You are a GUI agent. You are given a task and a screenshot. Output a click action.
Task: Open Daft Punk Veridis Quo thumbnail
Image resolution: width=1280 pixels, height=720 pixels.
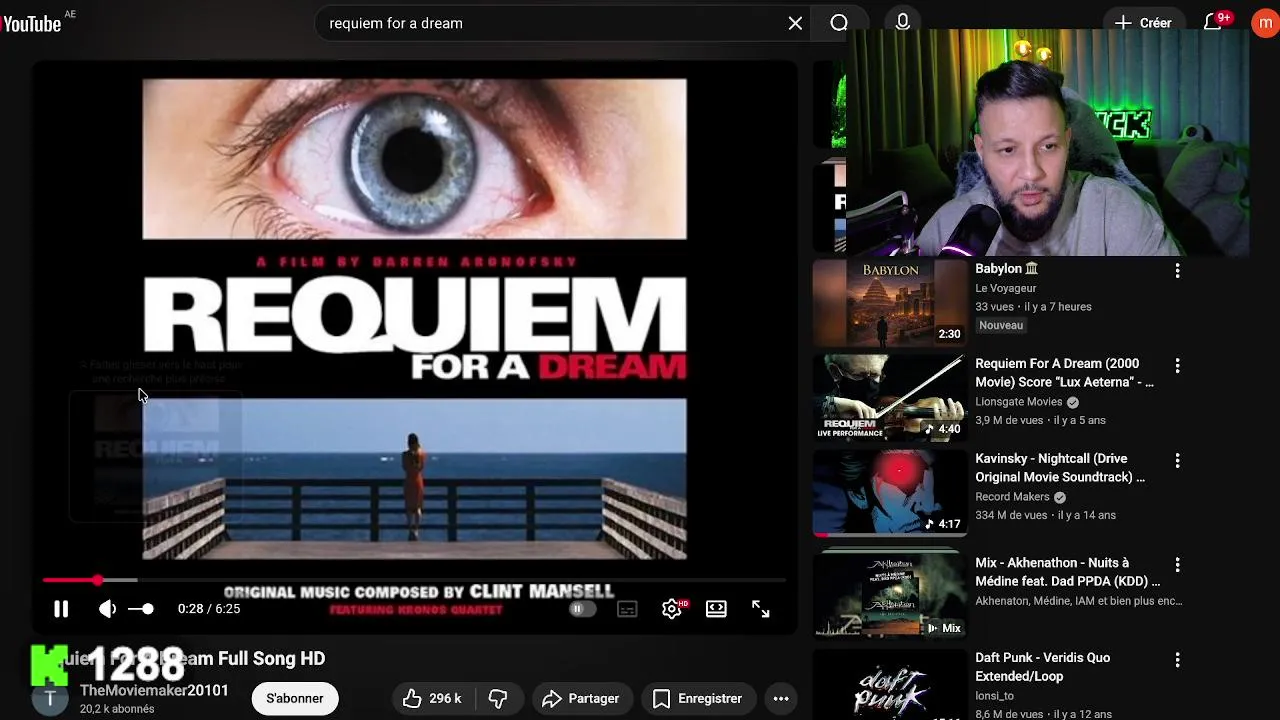tap(889, 685)
